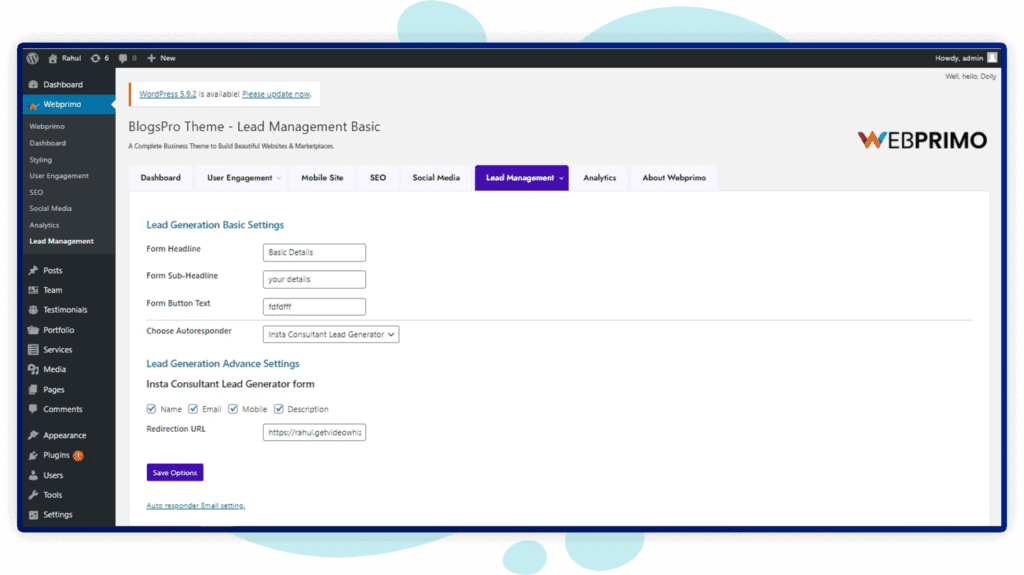Click the Comments sidebar icon
Viewport: 1024px width, 575px height.
click(33, 409)
